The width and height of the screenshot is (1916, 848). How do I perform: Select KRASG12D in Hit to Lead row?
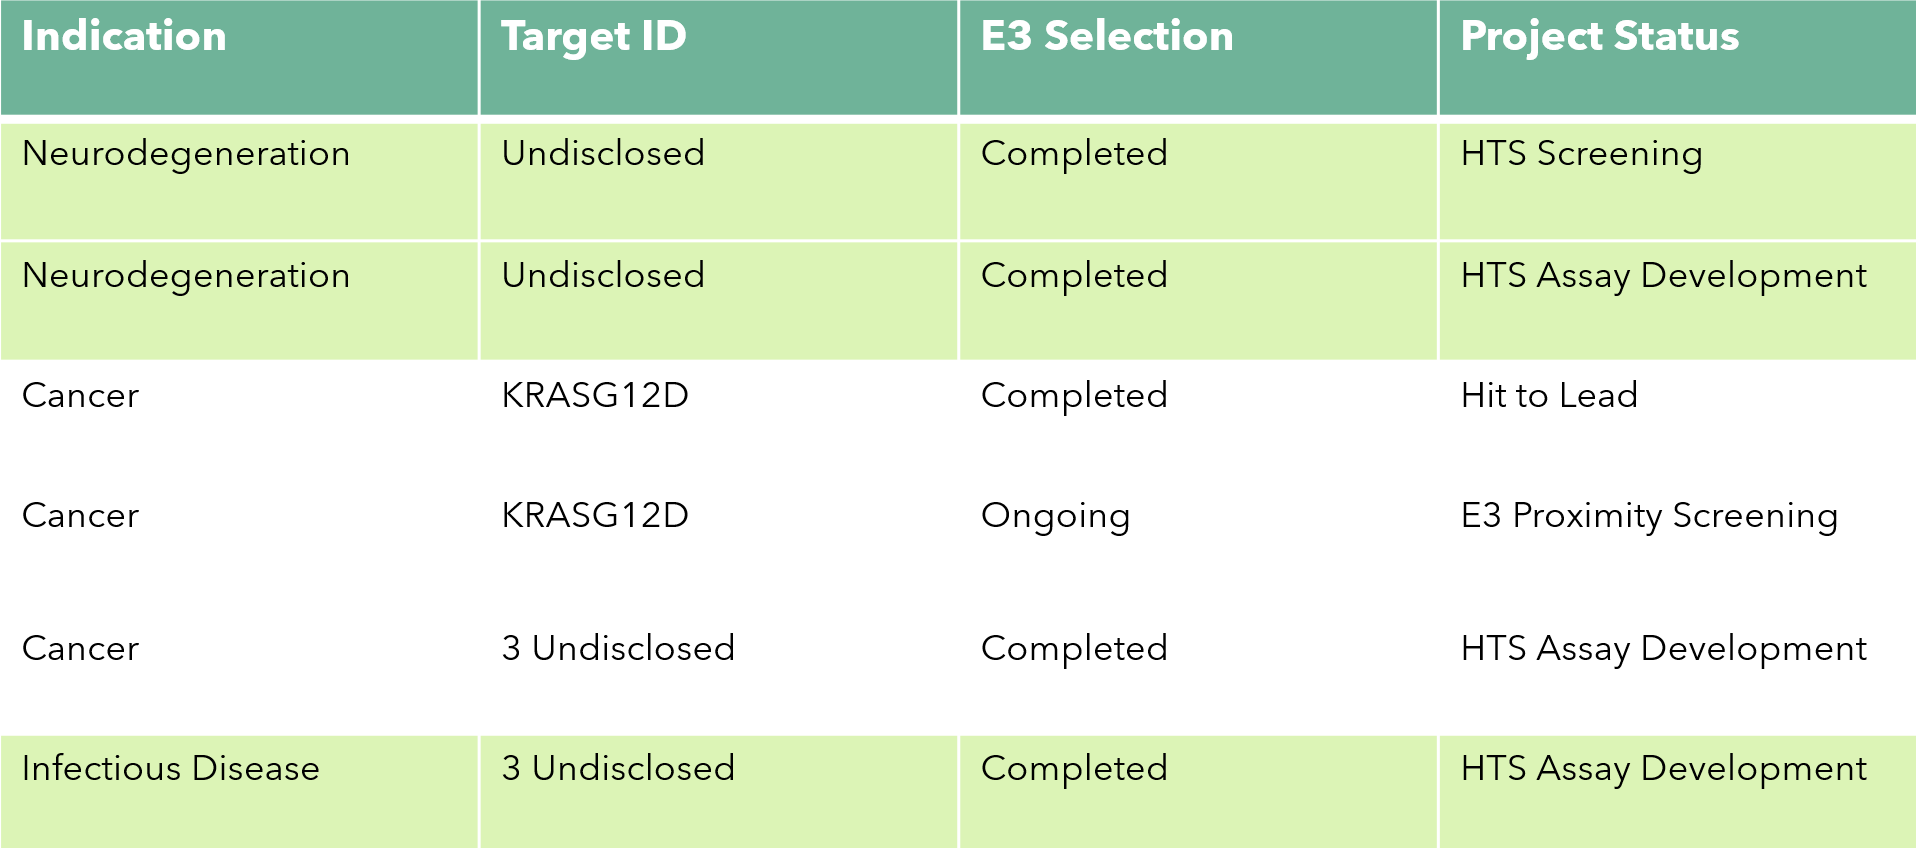pos(595,395)
